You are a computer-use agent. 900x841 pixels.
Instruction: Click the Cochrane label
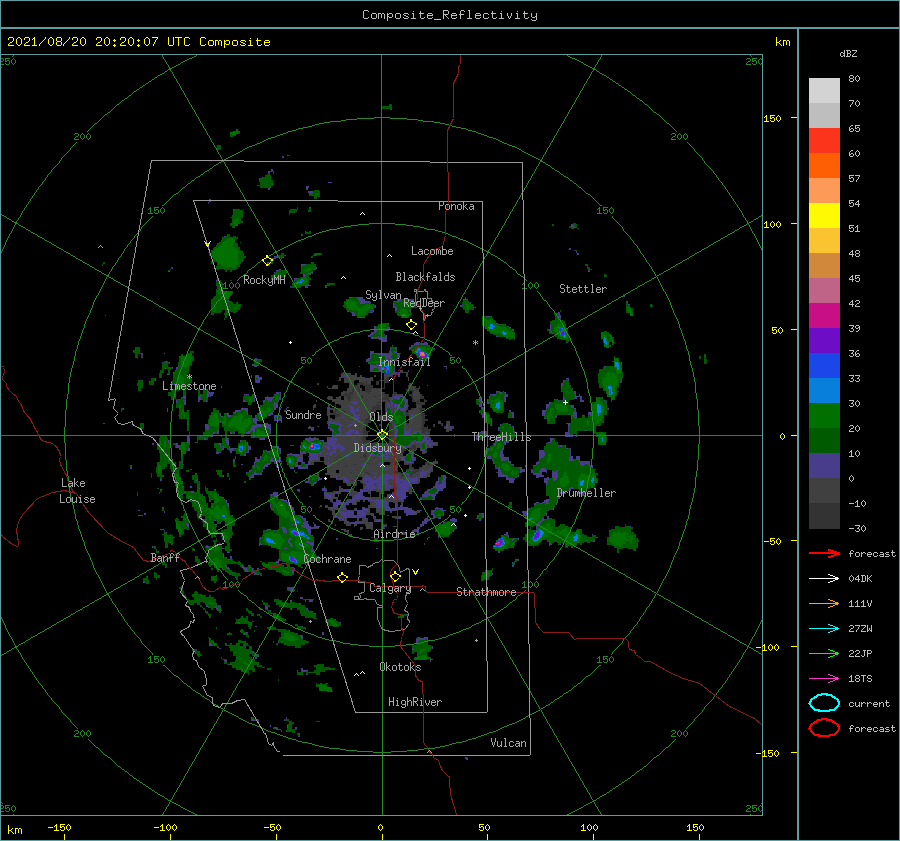327,559
